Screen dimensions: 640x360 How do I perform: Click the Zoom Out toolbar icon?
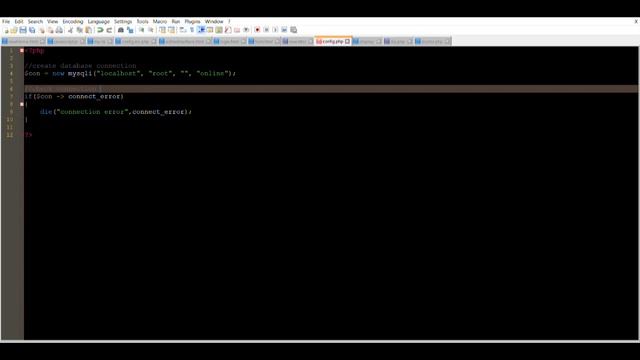tap(151, 30)
